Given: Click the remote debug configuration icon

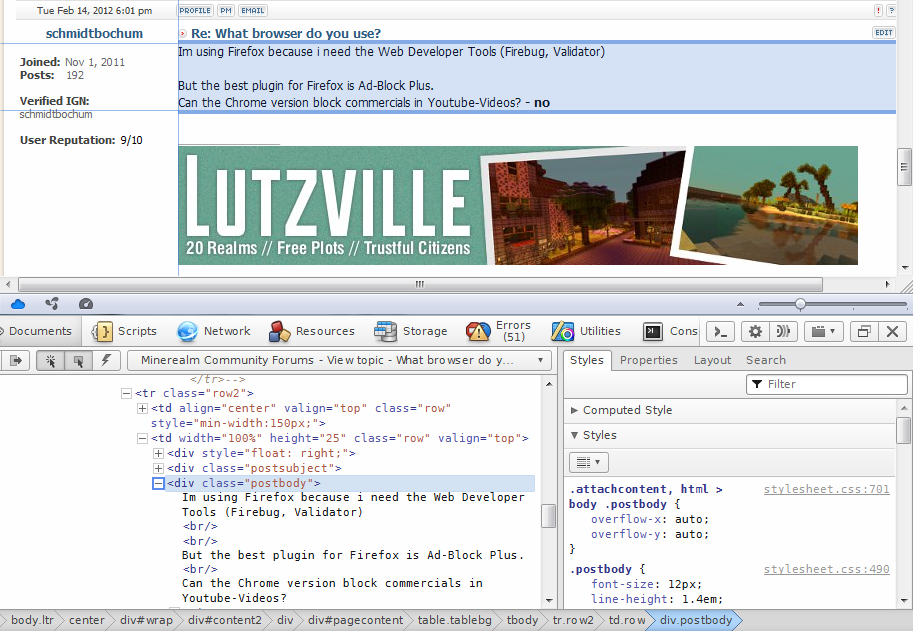Looking at the screenshot, I should point(783,332).
